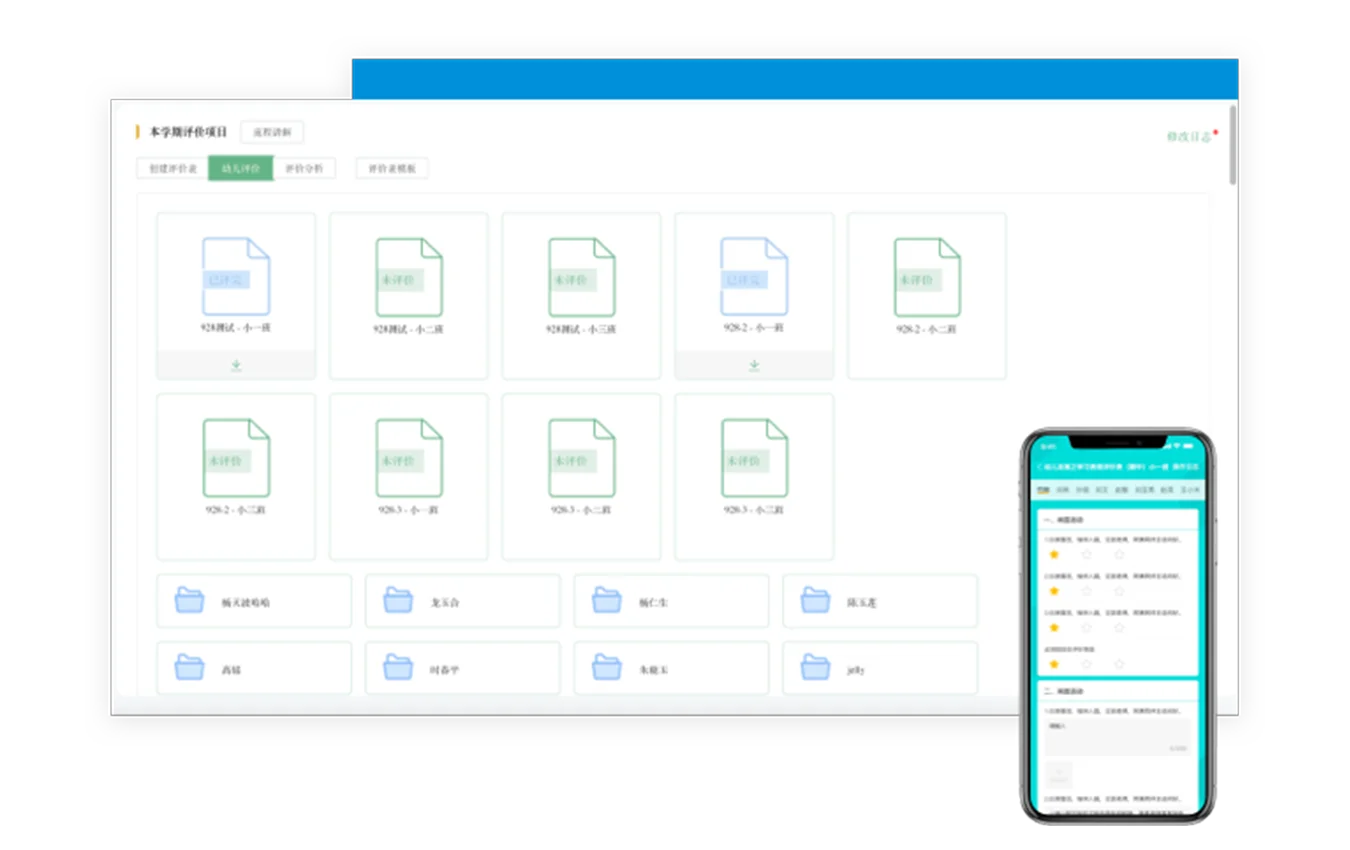Select the highlighted first tab on phone
This screenshot has width=1350, height=850.
click(x=1043, y=491)
